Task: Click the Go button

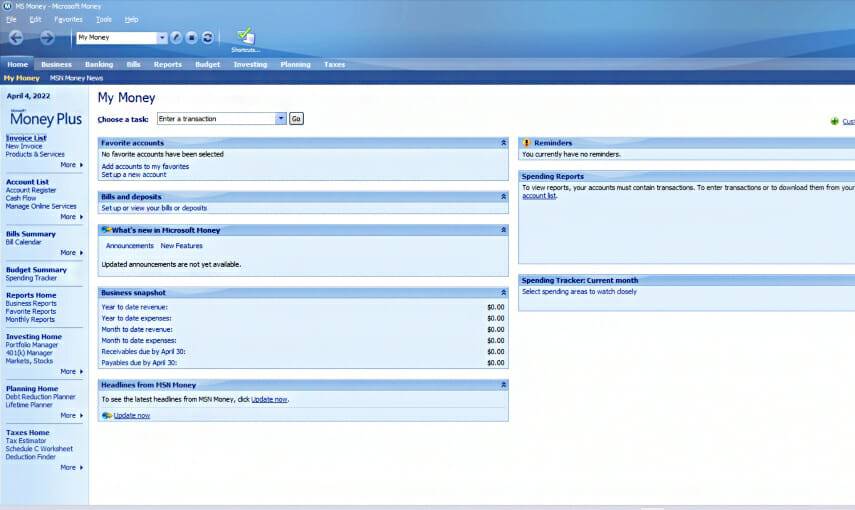Action: pyautogui.click(x=296, y=119)
